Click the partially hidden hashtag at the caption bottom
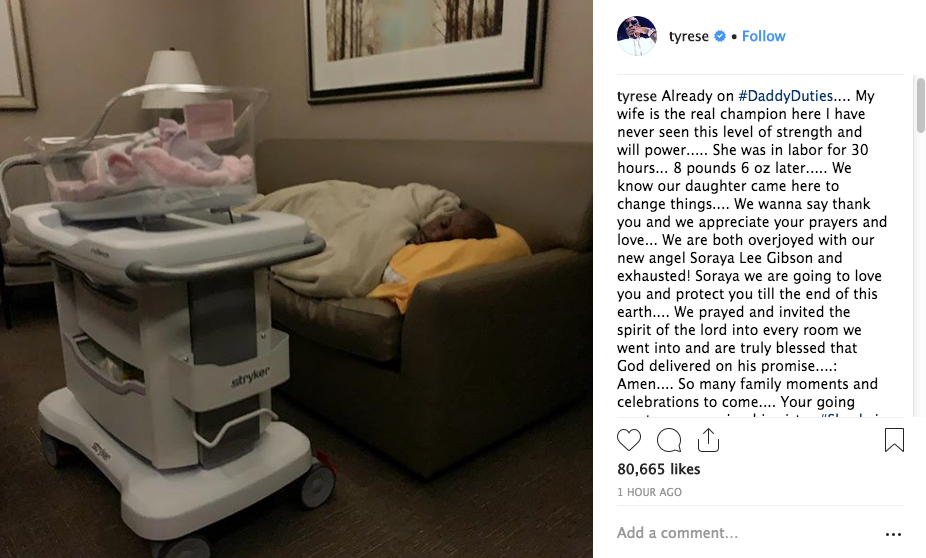This screenshot has width=926, height=558. pos(850,416)
